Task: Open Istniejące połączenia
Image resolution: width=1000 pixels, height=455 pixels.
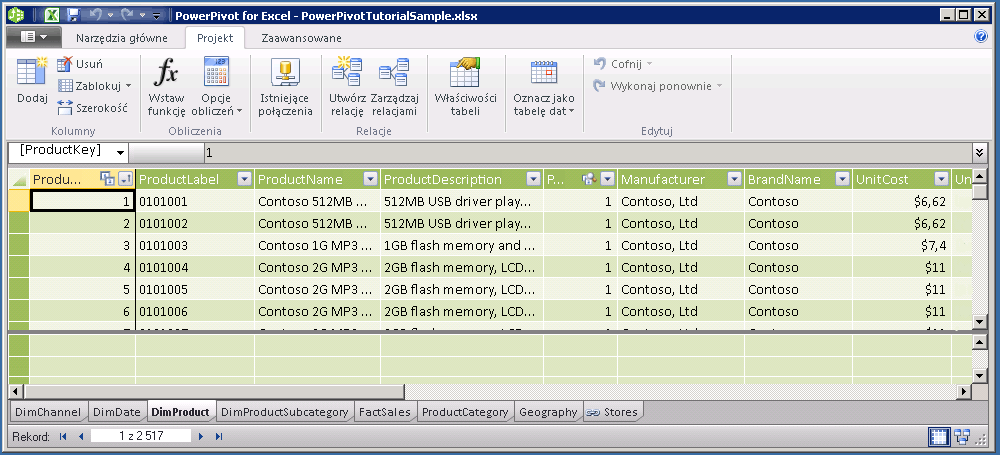Action: point(285,88)
